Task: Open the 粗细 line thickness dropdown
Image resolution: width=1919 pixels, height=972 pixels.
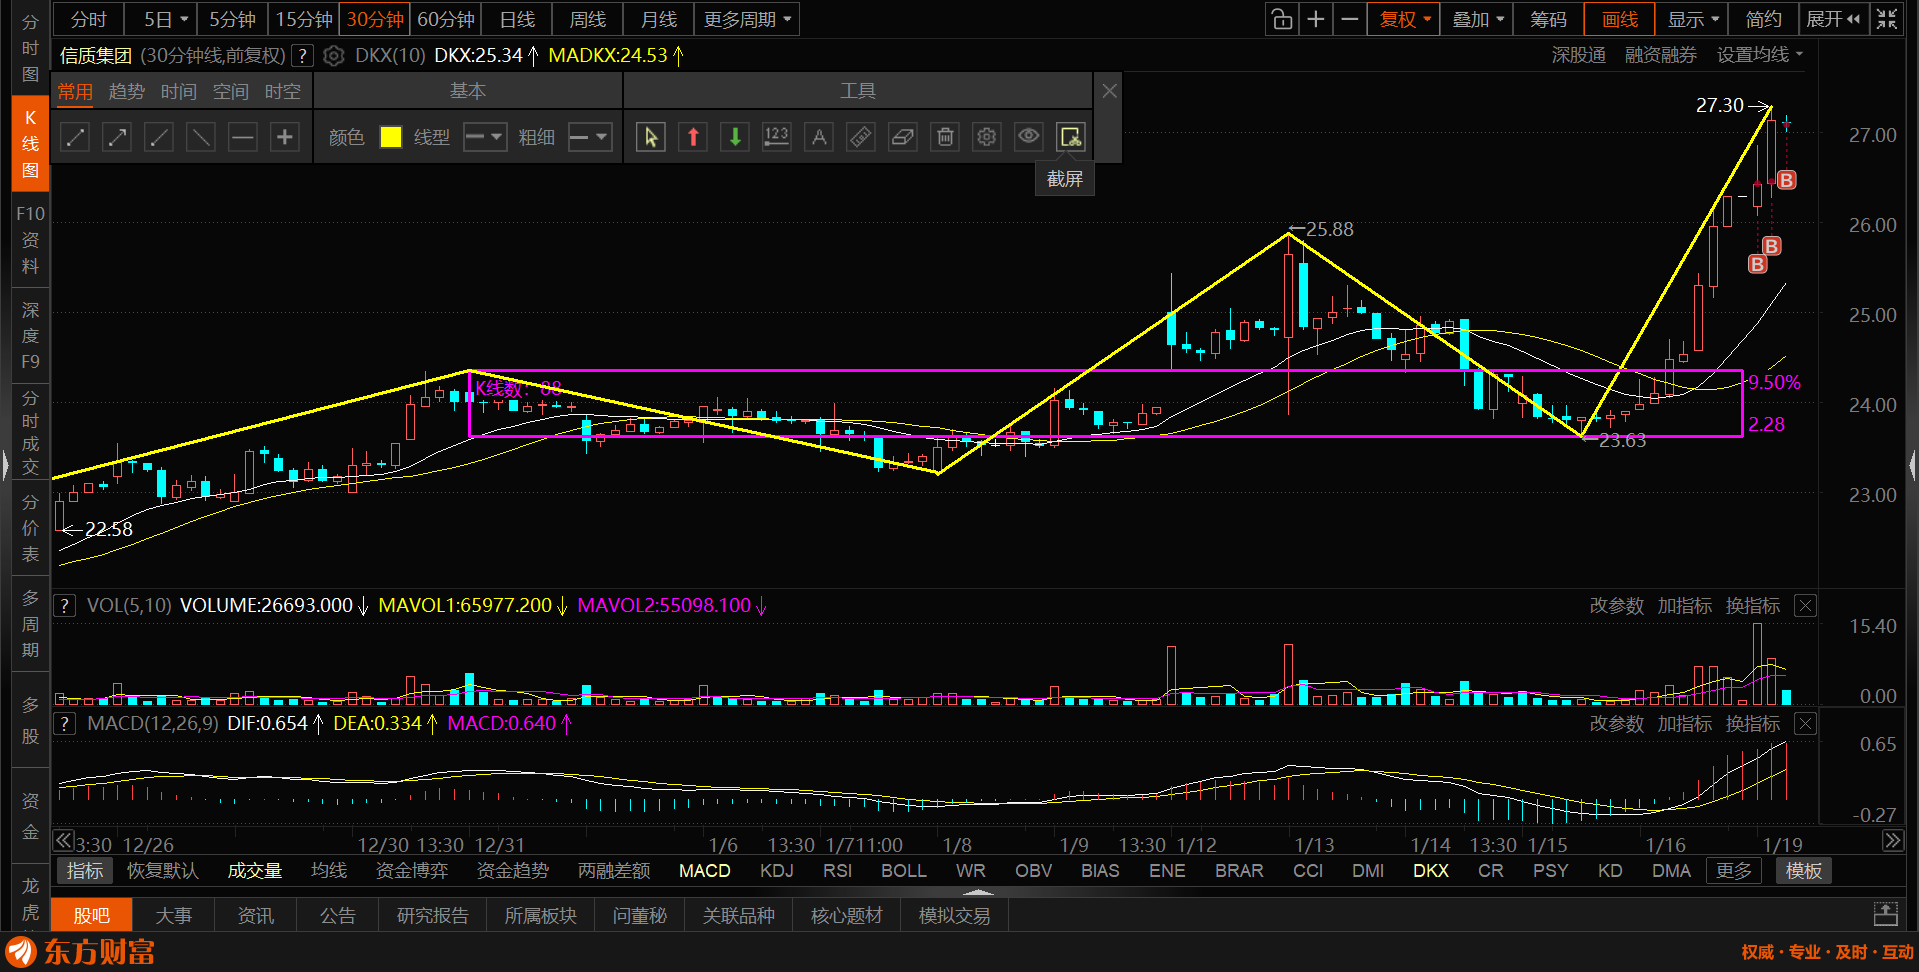Action: [x=589, y=137]
